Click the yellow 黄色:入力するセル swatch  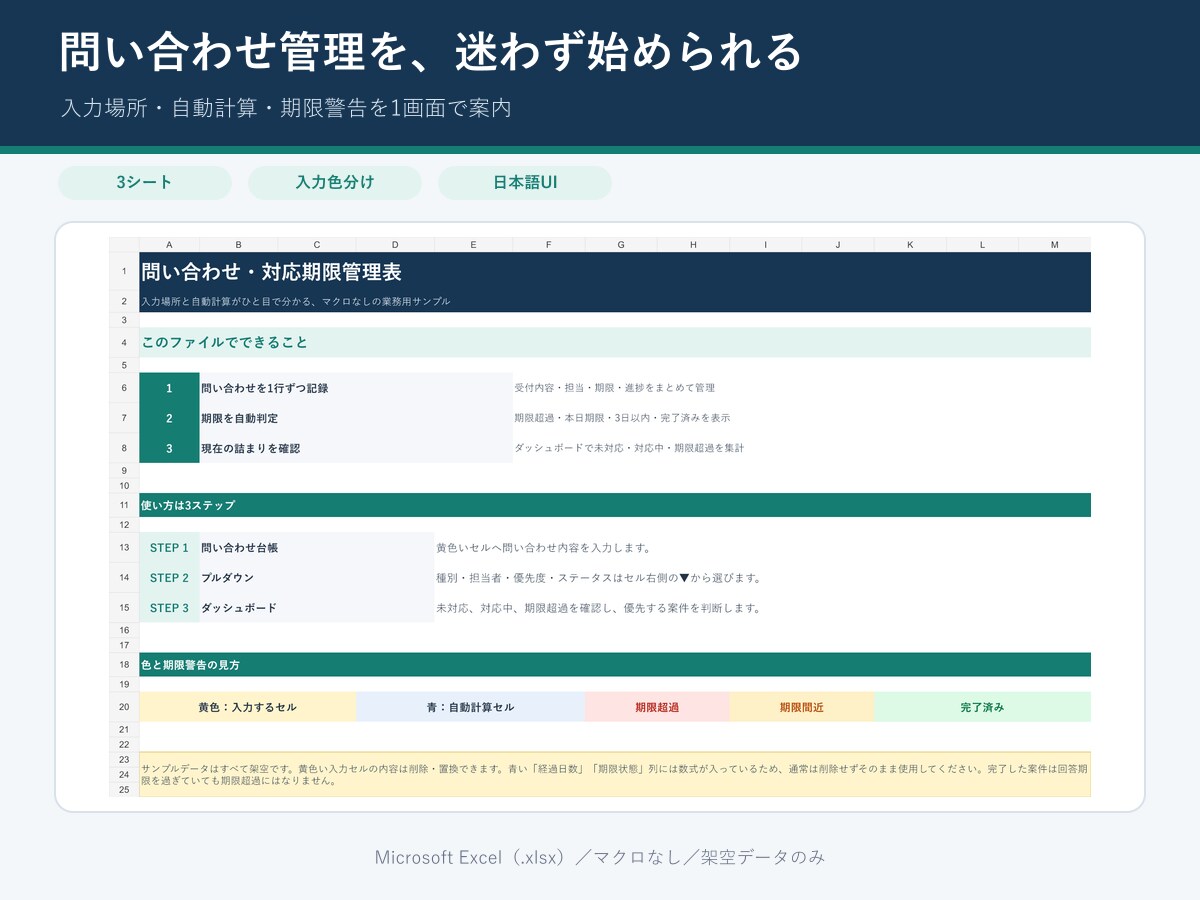(248, 707)
